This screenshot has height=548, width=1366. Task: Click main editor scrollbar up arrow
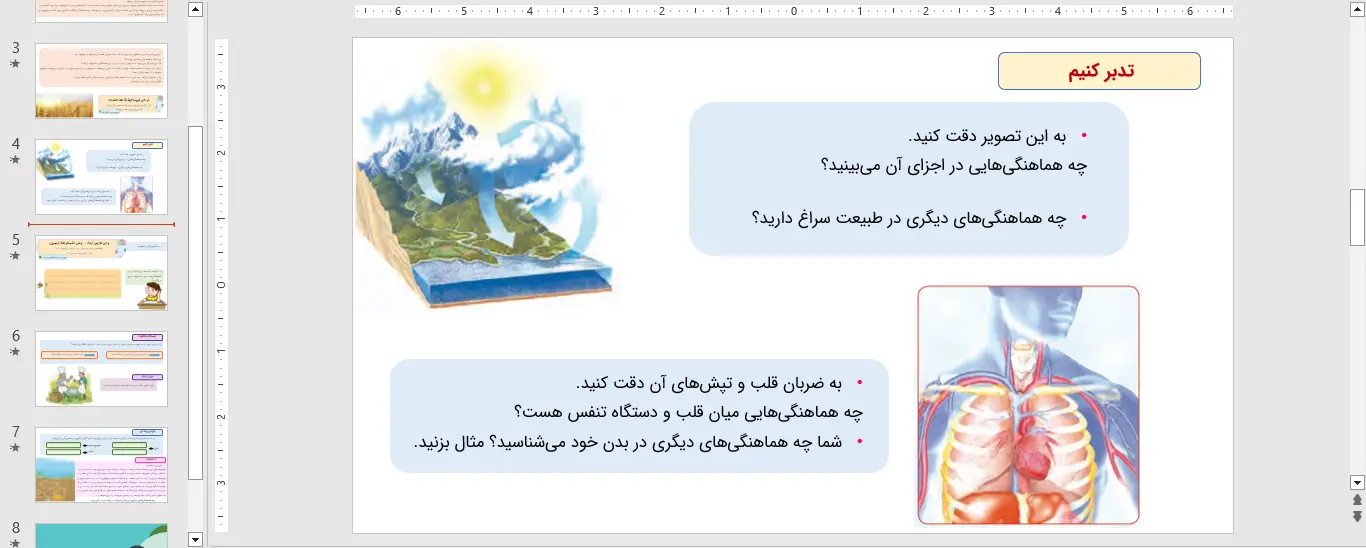tap(1357, 9)
